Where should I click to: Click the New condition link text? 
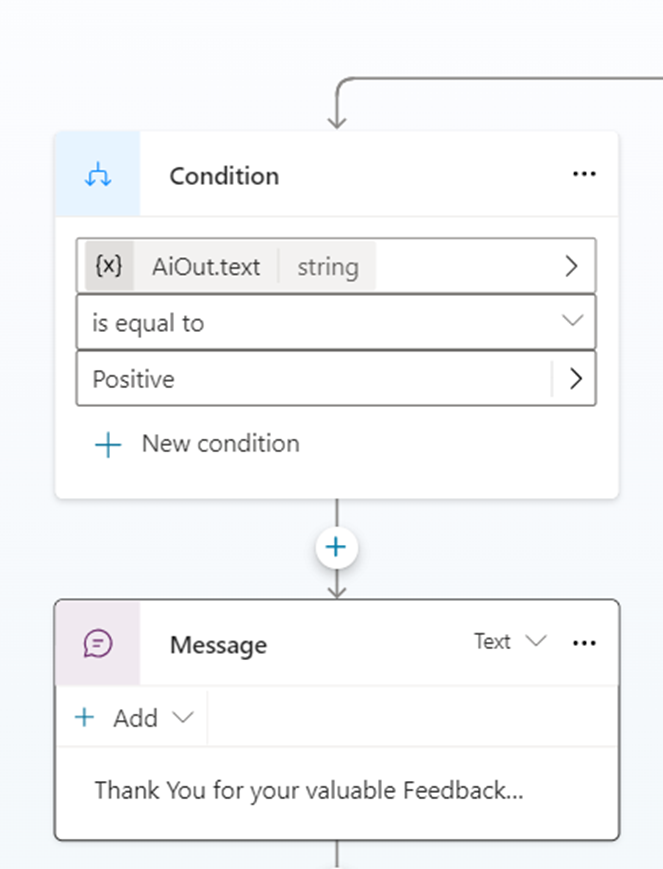click(x=220, y=444)
